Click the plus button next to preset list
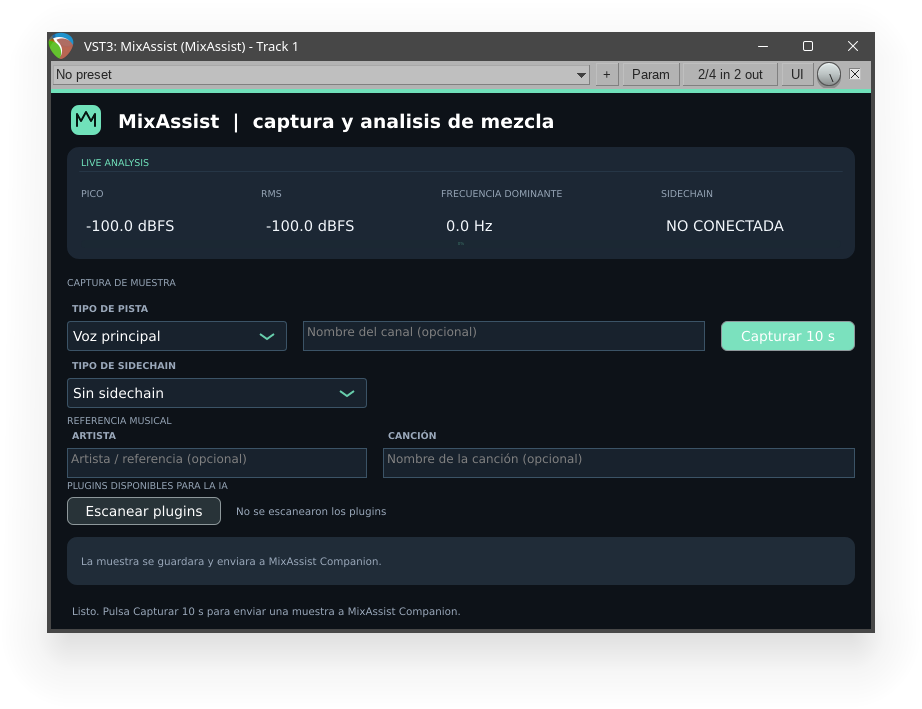 pyautogui.click(x=607, y=75)
